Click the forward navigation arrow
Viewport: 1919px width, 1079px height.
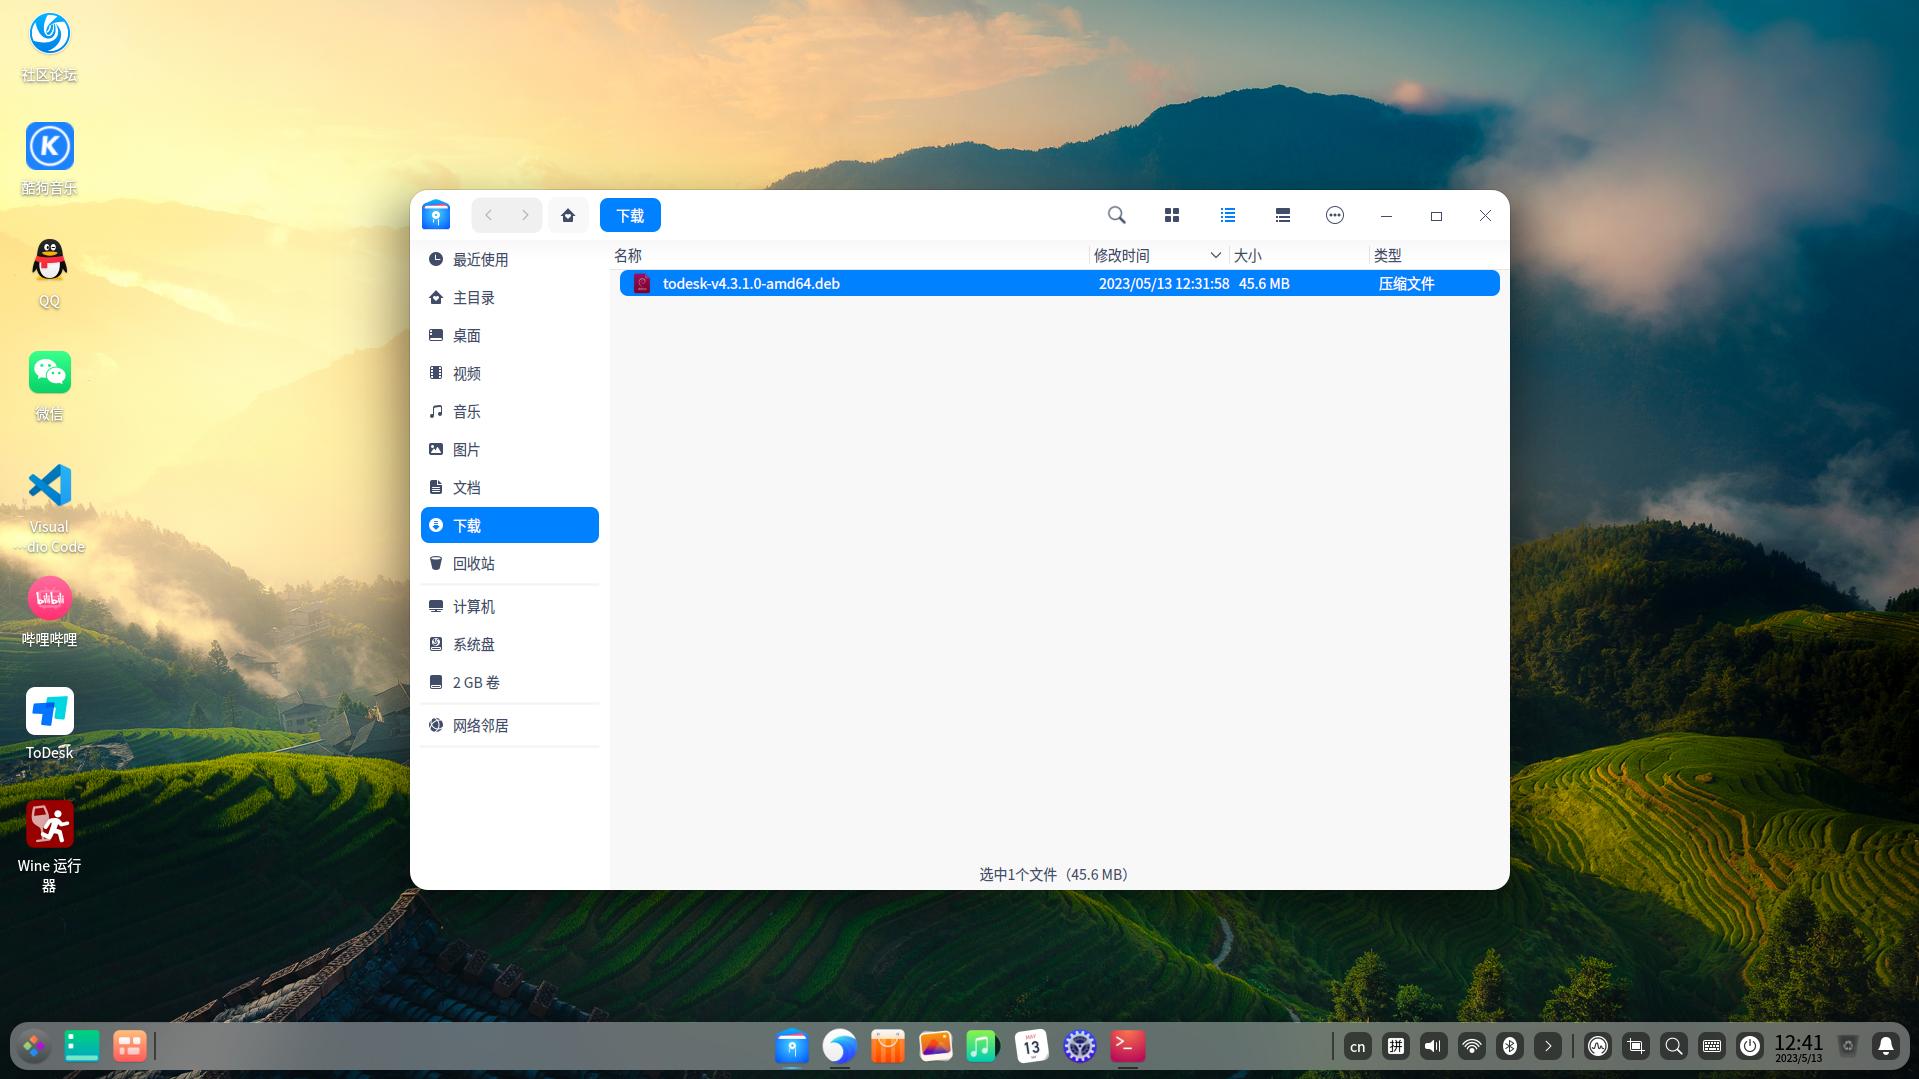tap(525, 215)
